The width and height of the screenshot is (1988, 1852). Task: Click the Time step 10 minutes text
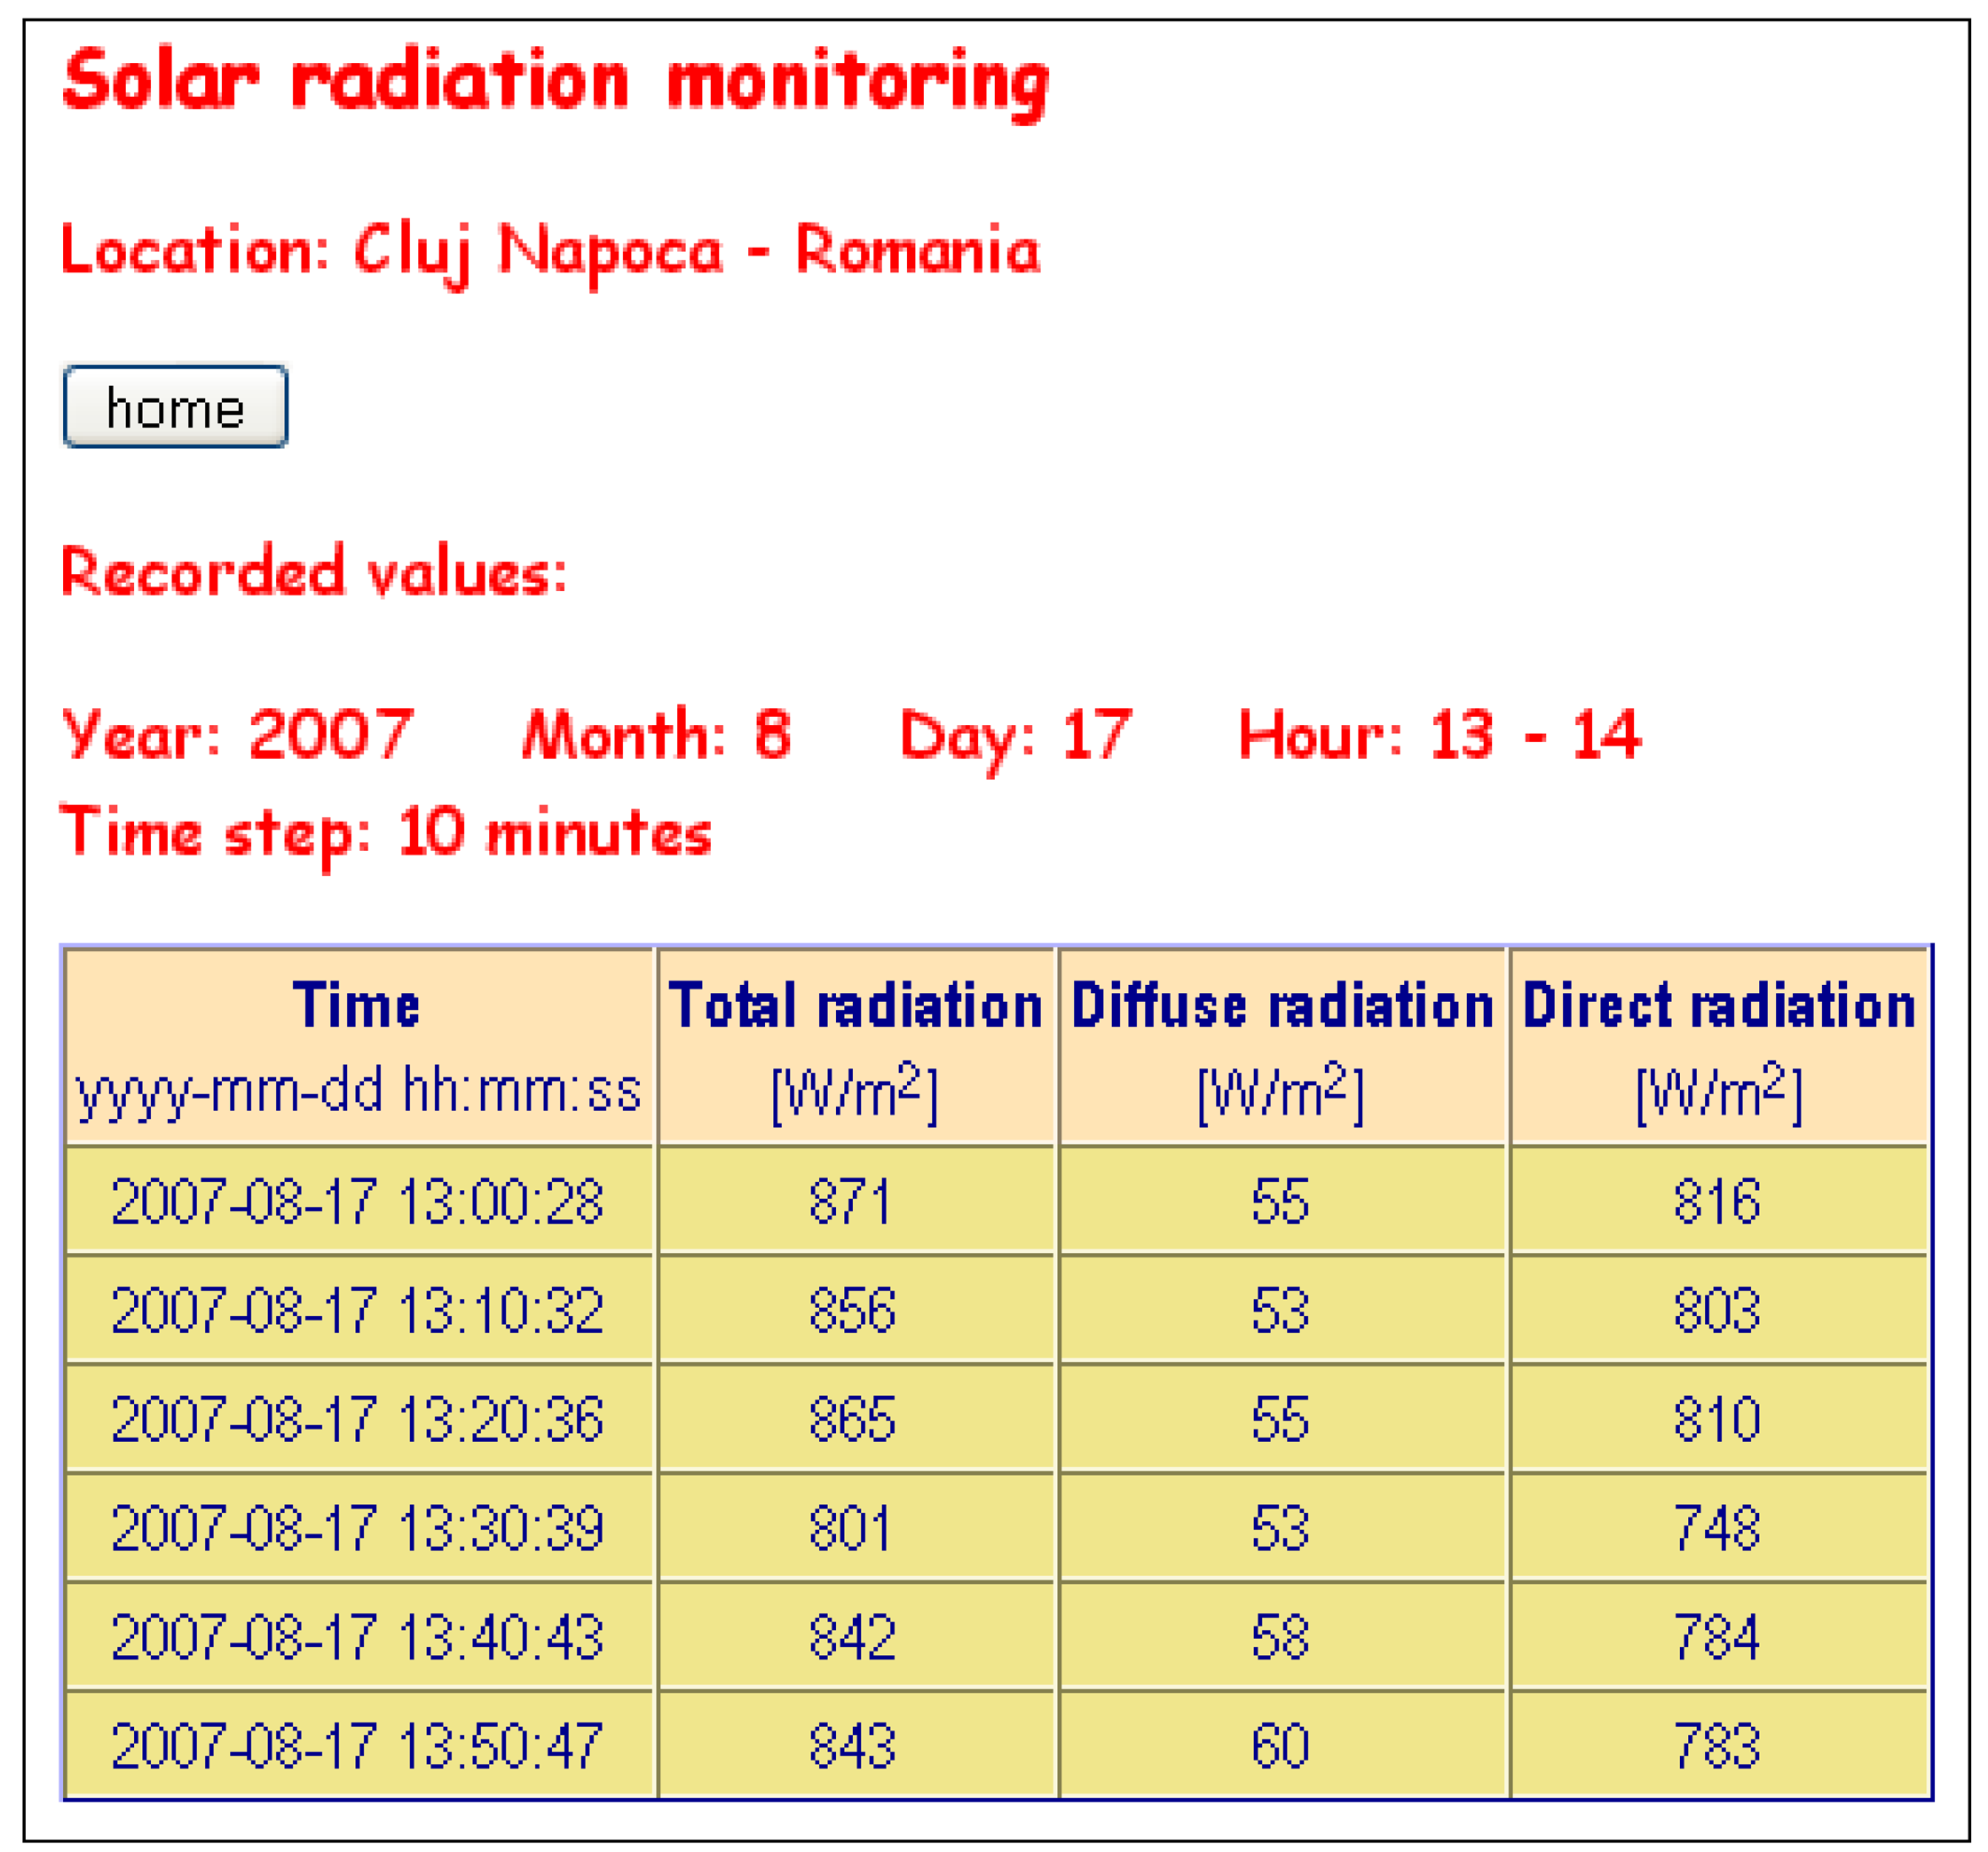pyautogui.click(x=386, y=832)
